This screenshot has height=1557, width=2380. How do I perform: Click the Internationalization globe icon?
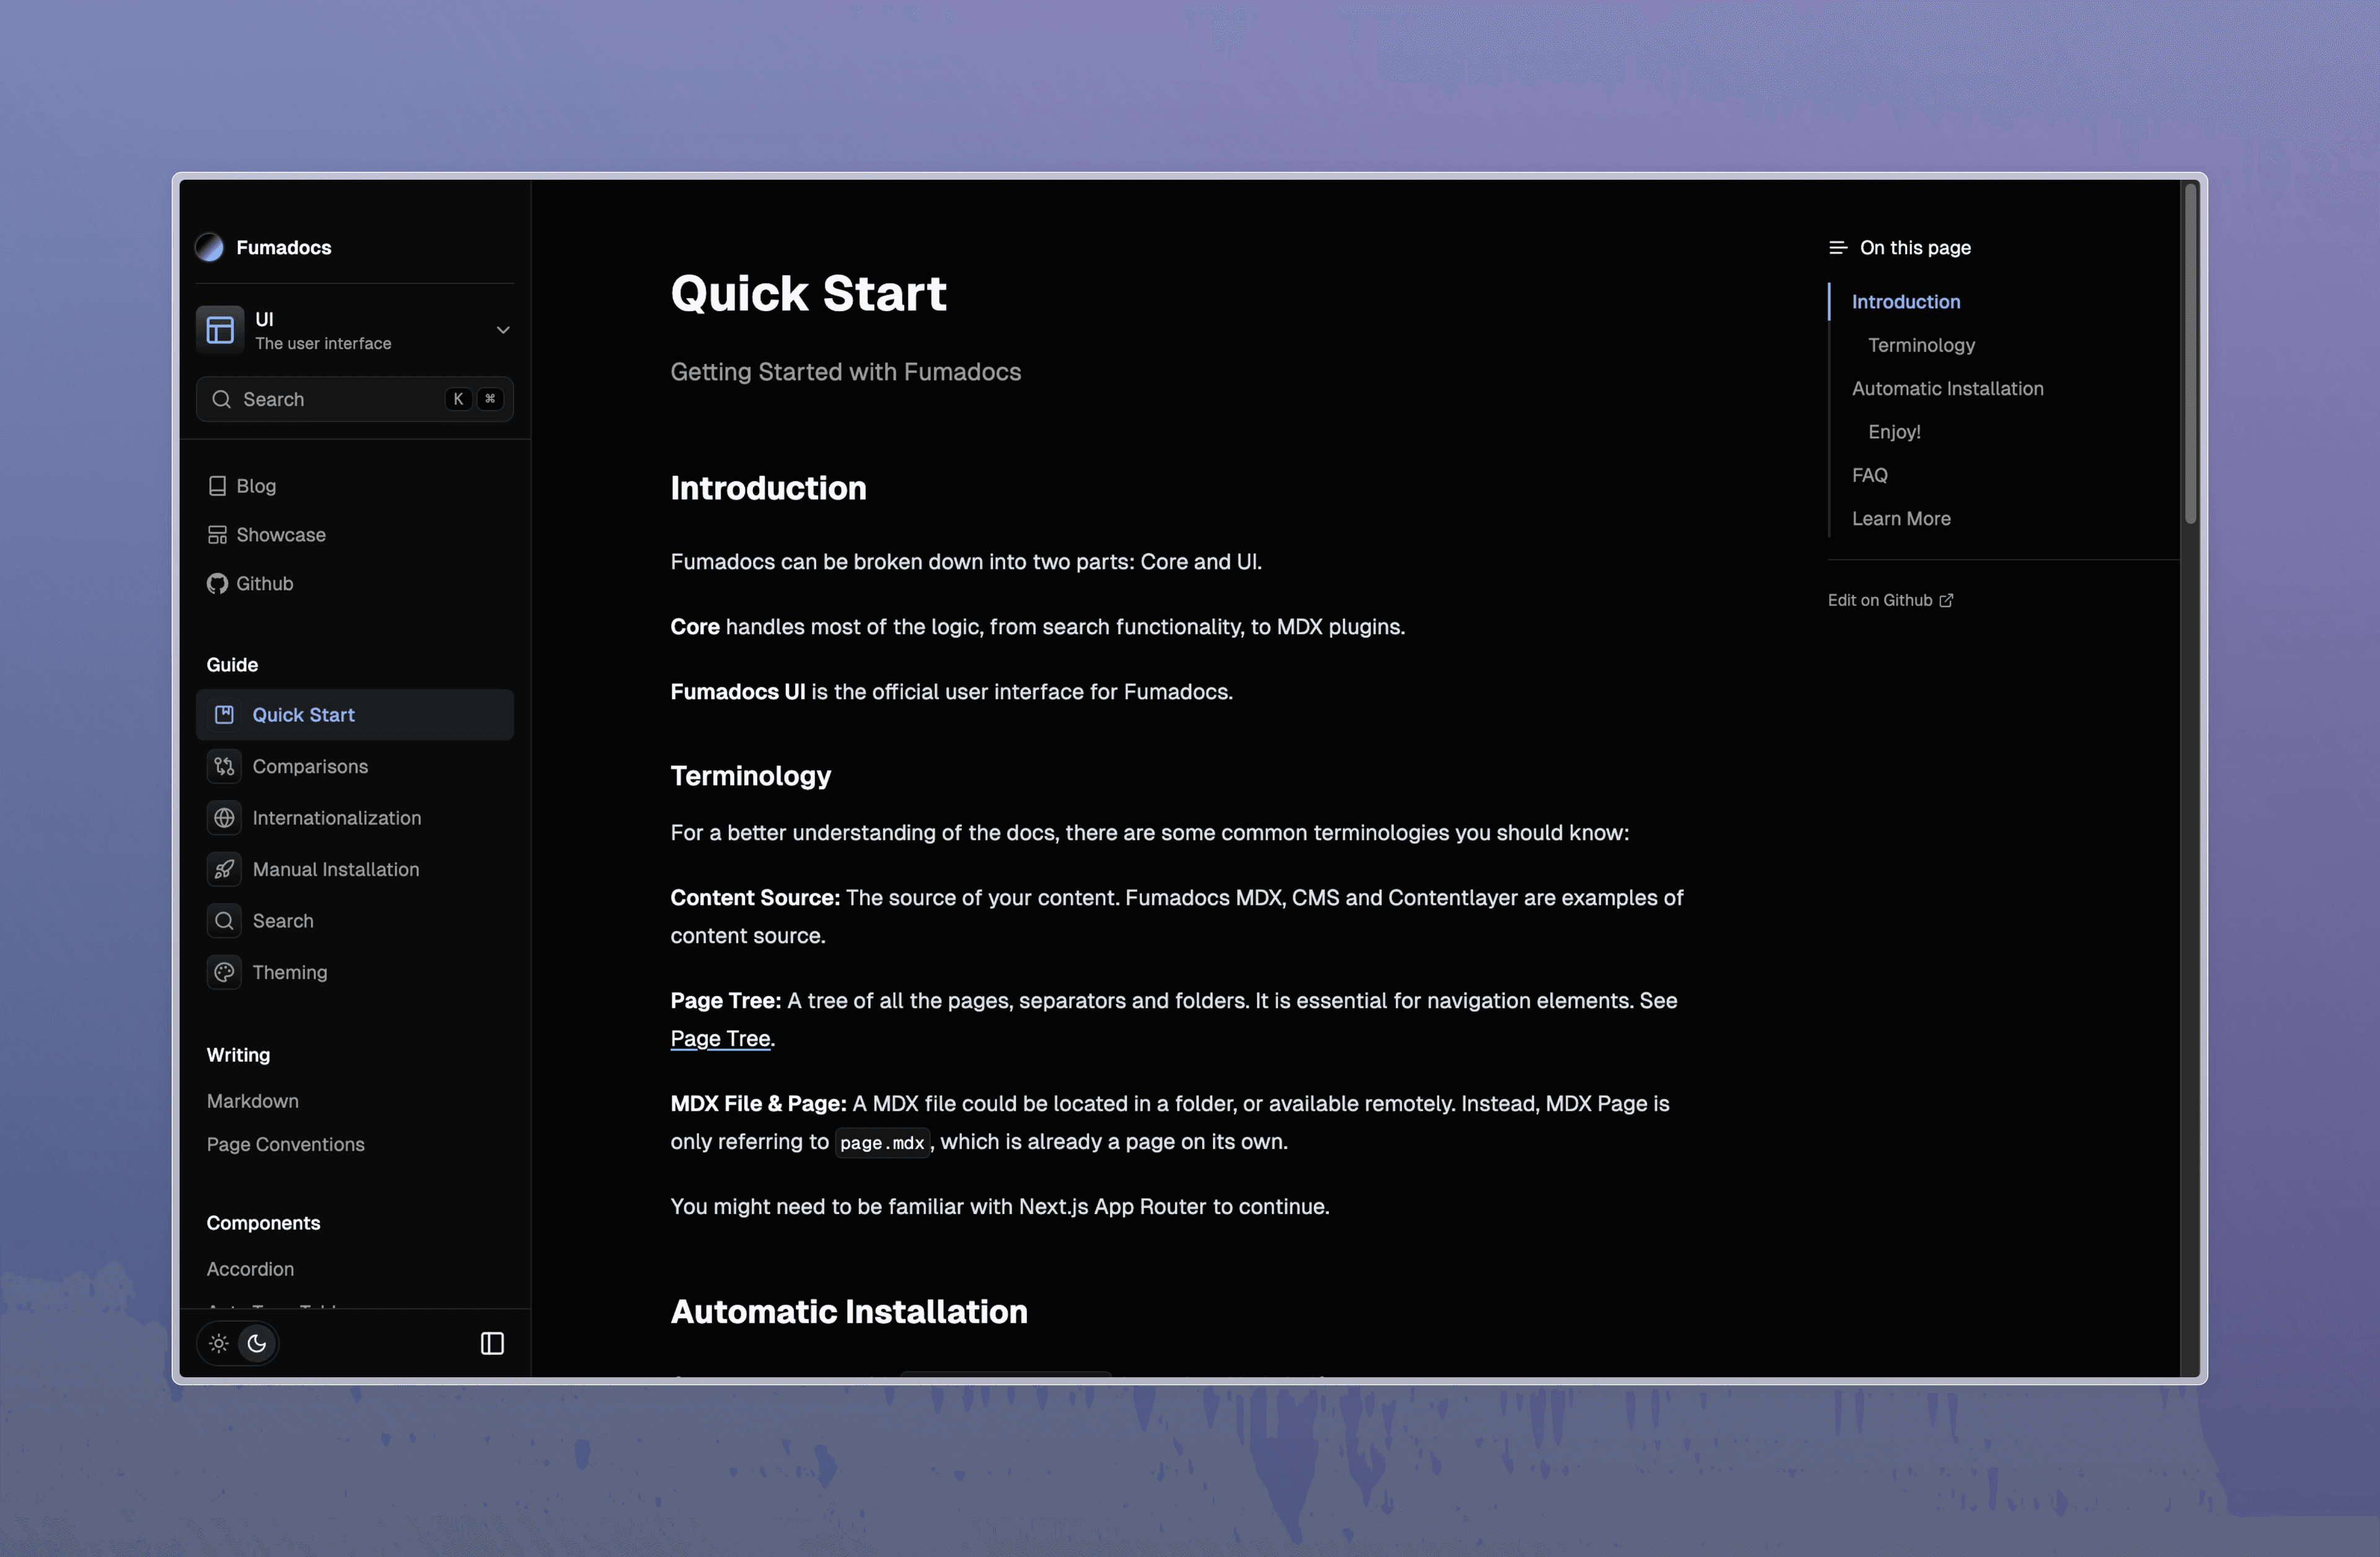point(224,818)
